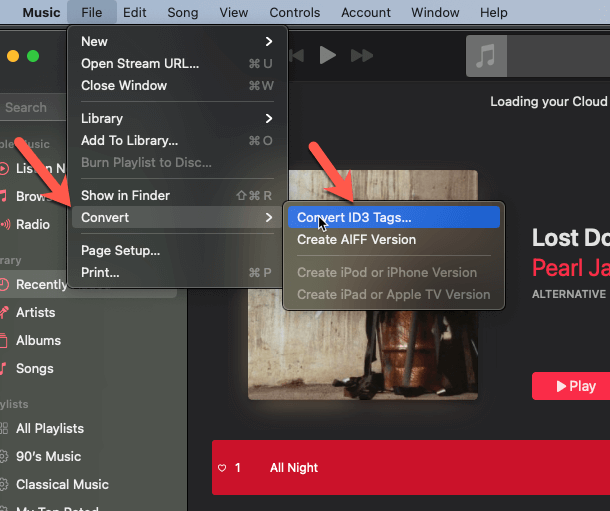Click the Songs note icon
Image resolution: width=610 pixels, height=511 pixels.
[x=4, y=368]
